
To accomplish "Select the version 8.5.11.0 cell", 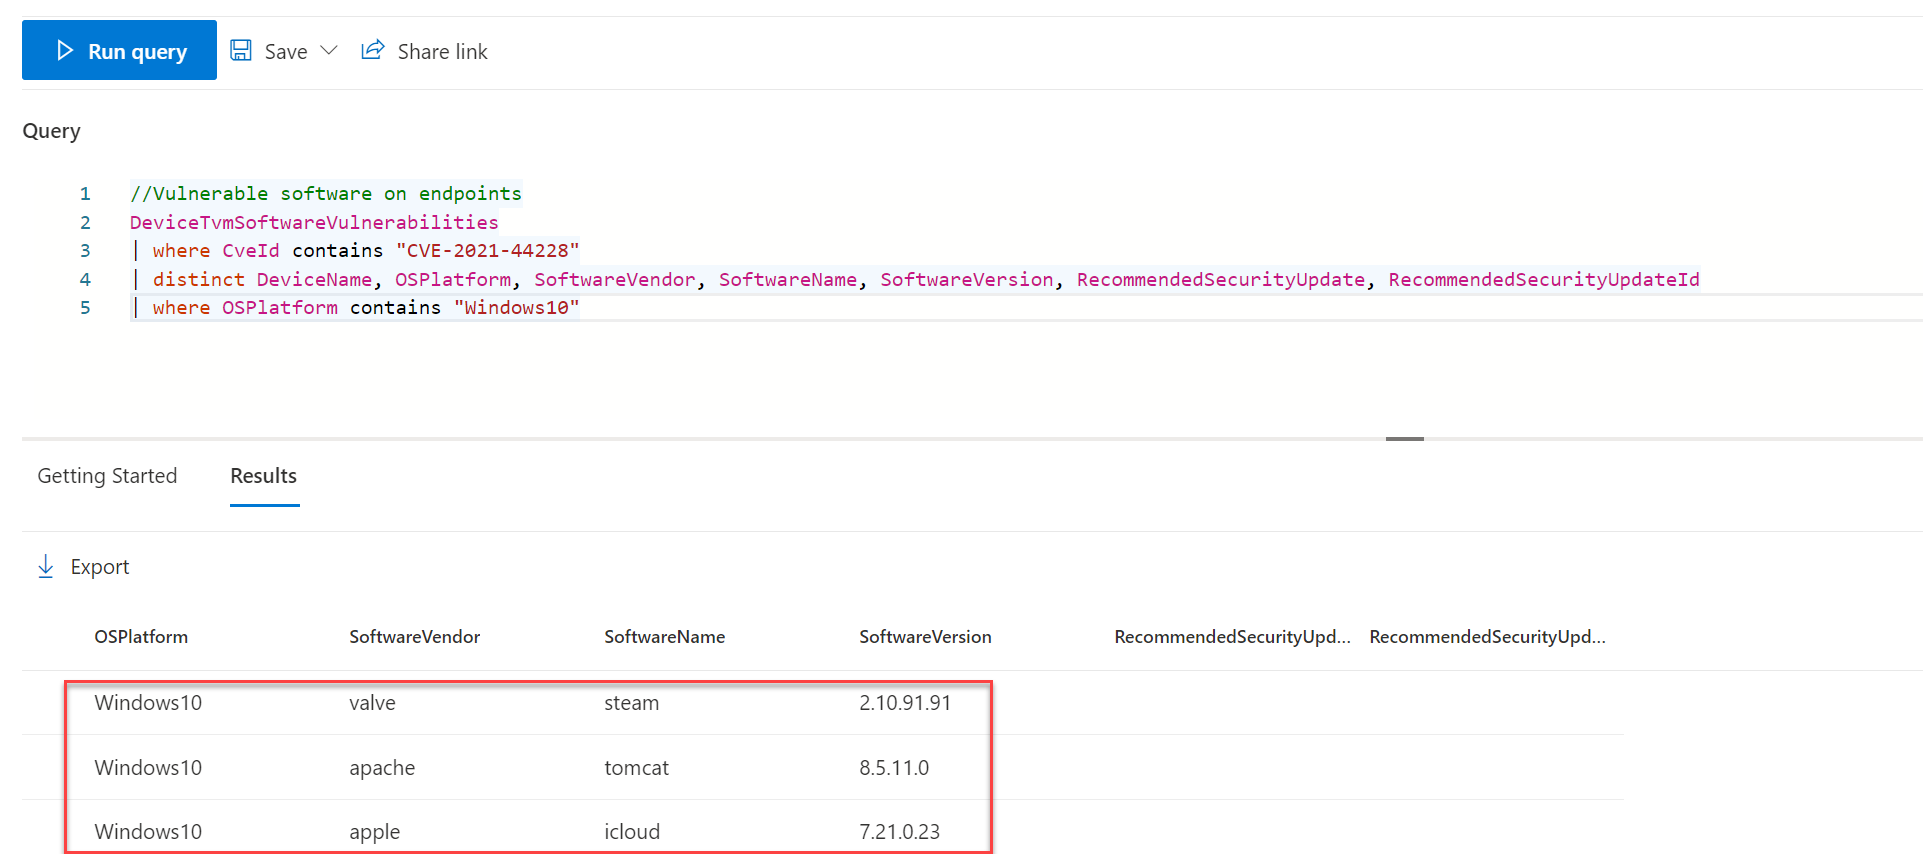I will click(894, 768).
